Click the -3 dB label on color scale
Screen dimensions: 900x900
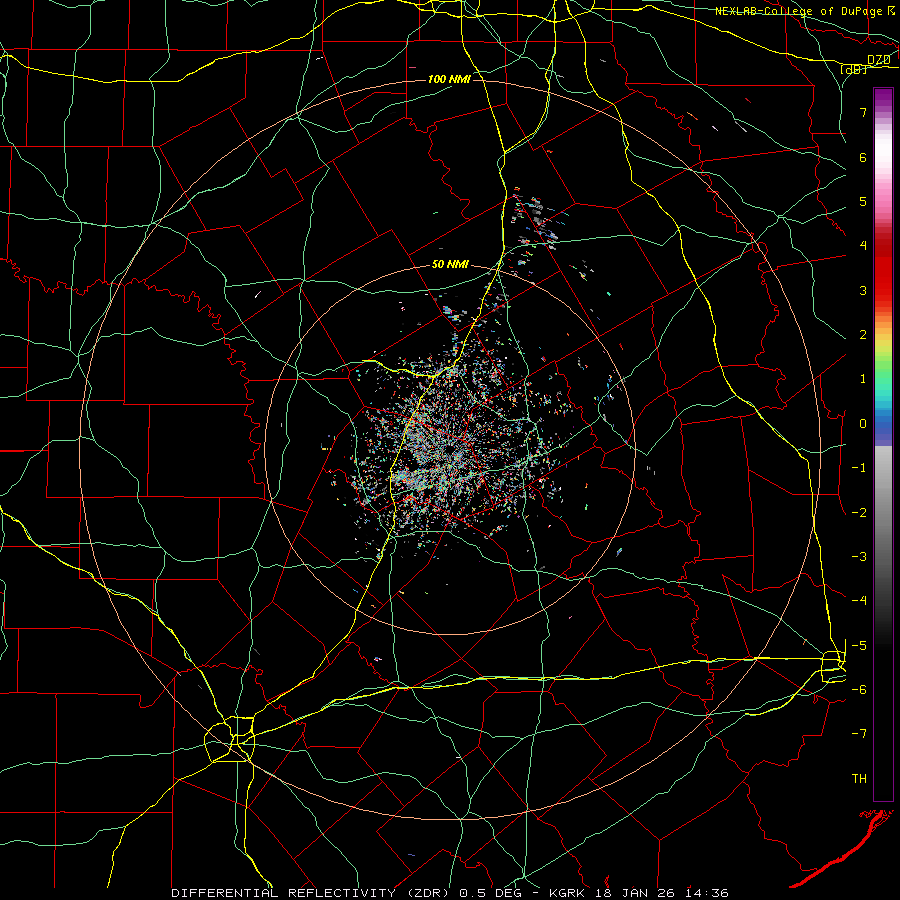point(859,557)
